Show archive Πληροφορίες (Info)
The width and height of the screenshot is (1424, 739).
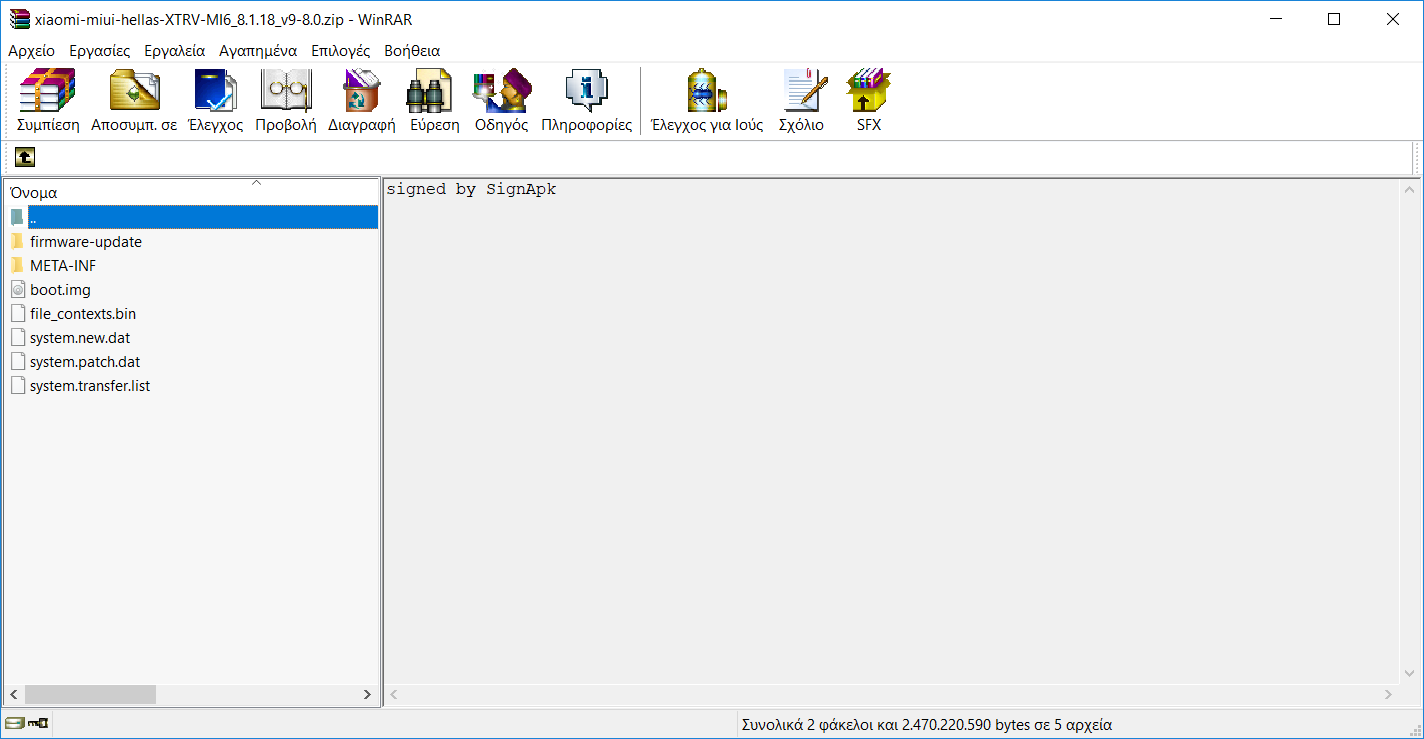click(587, 91)
